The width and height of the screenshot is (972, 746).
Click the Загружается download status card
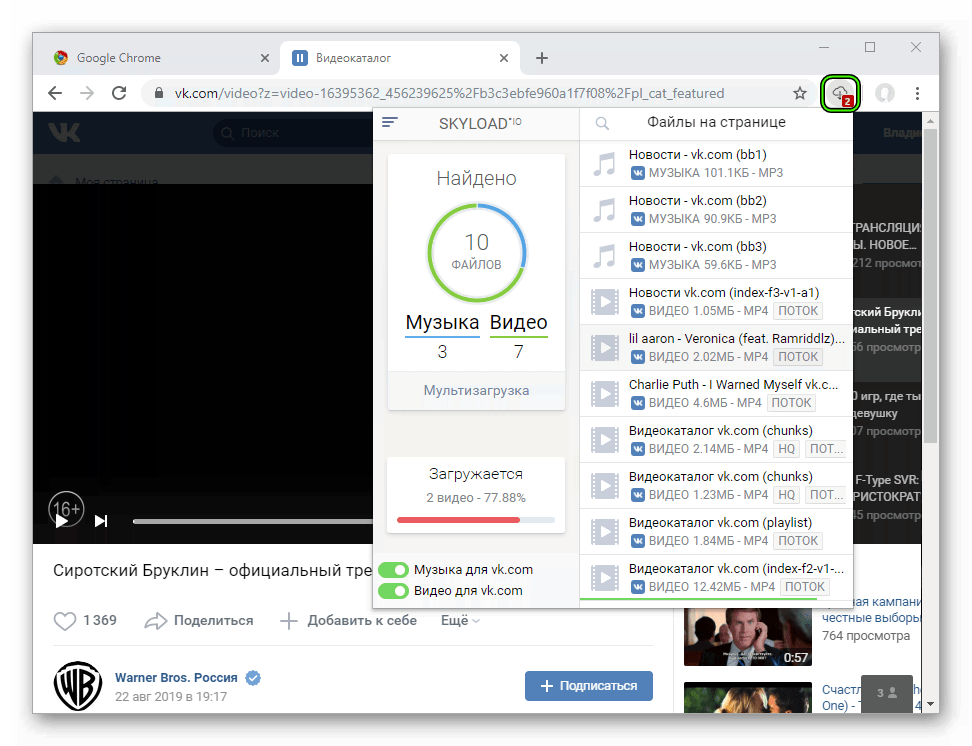click(476, 495)
